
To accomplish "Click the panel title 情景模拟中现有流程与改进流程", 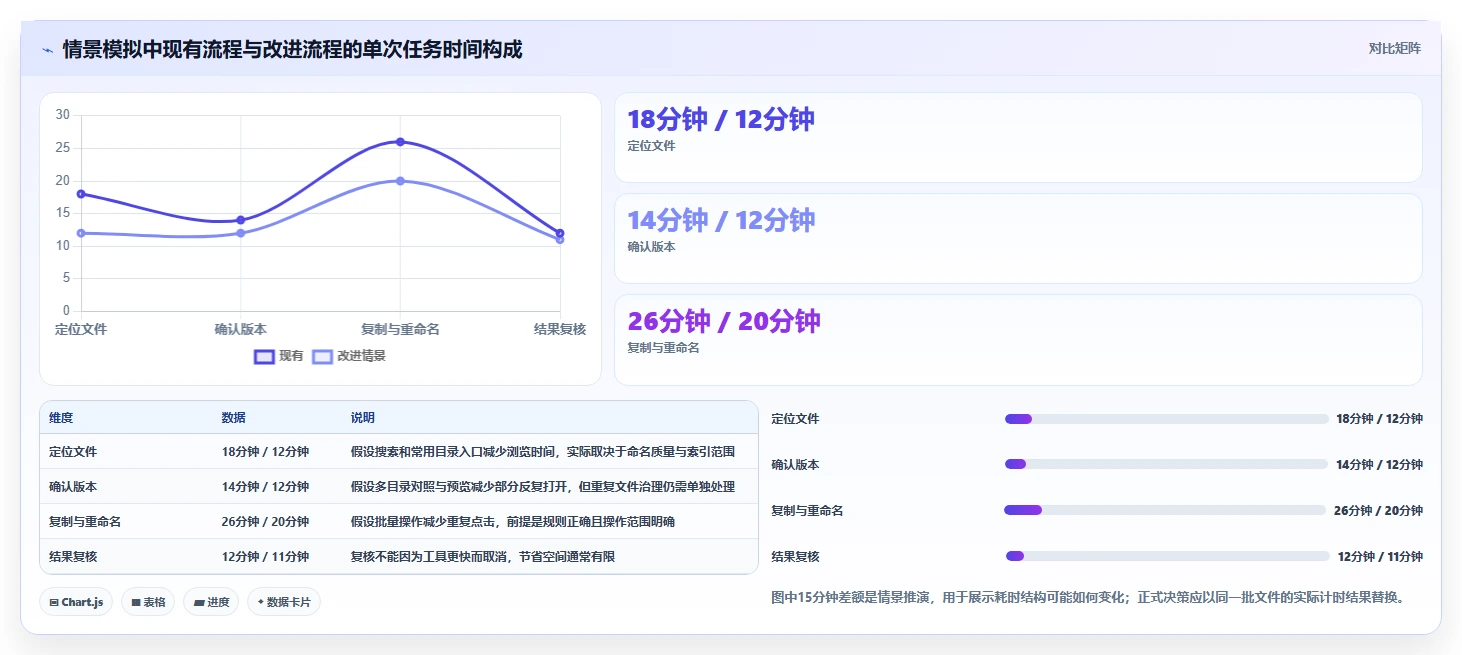I will [x=292, y=49].
